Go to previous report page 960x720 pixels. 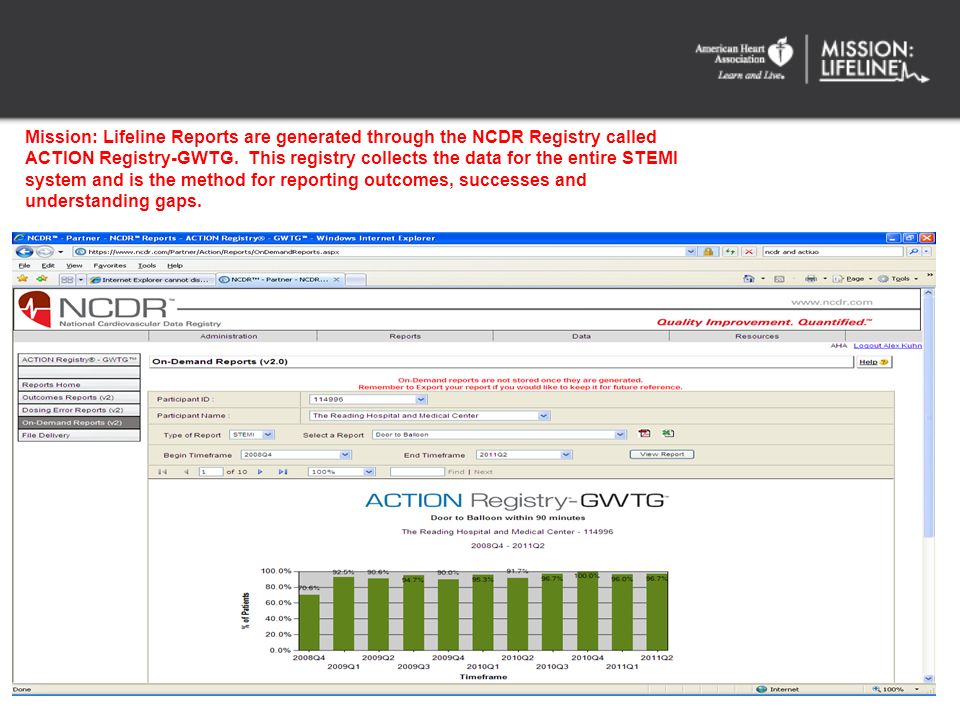tap(186, 472)
